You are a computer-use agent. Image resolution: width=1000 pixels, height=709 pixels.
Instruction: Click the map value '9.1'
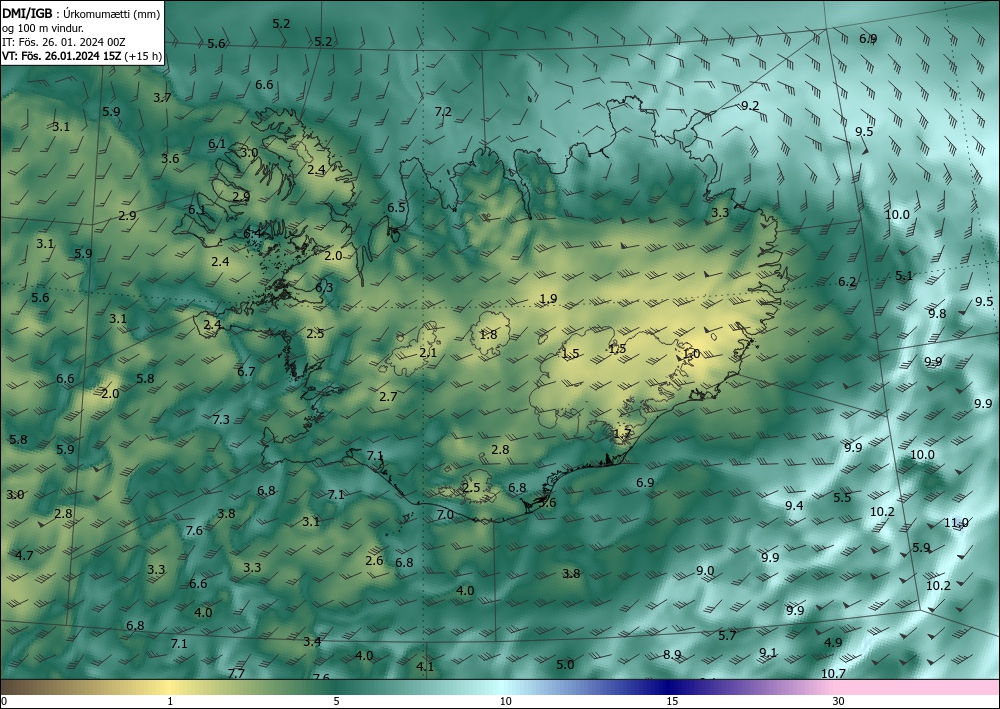coord(768,652)
